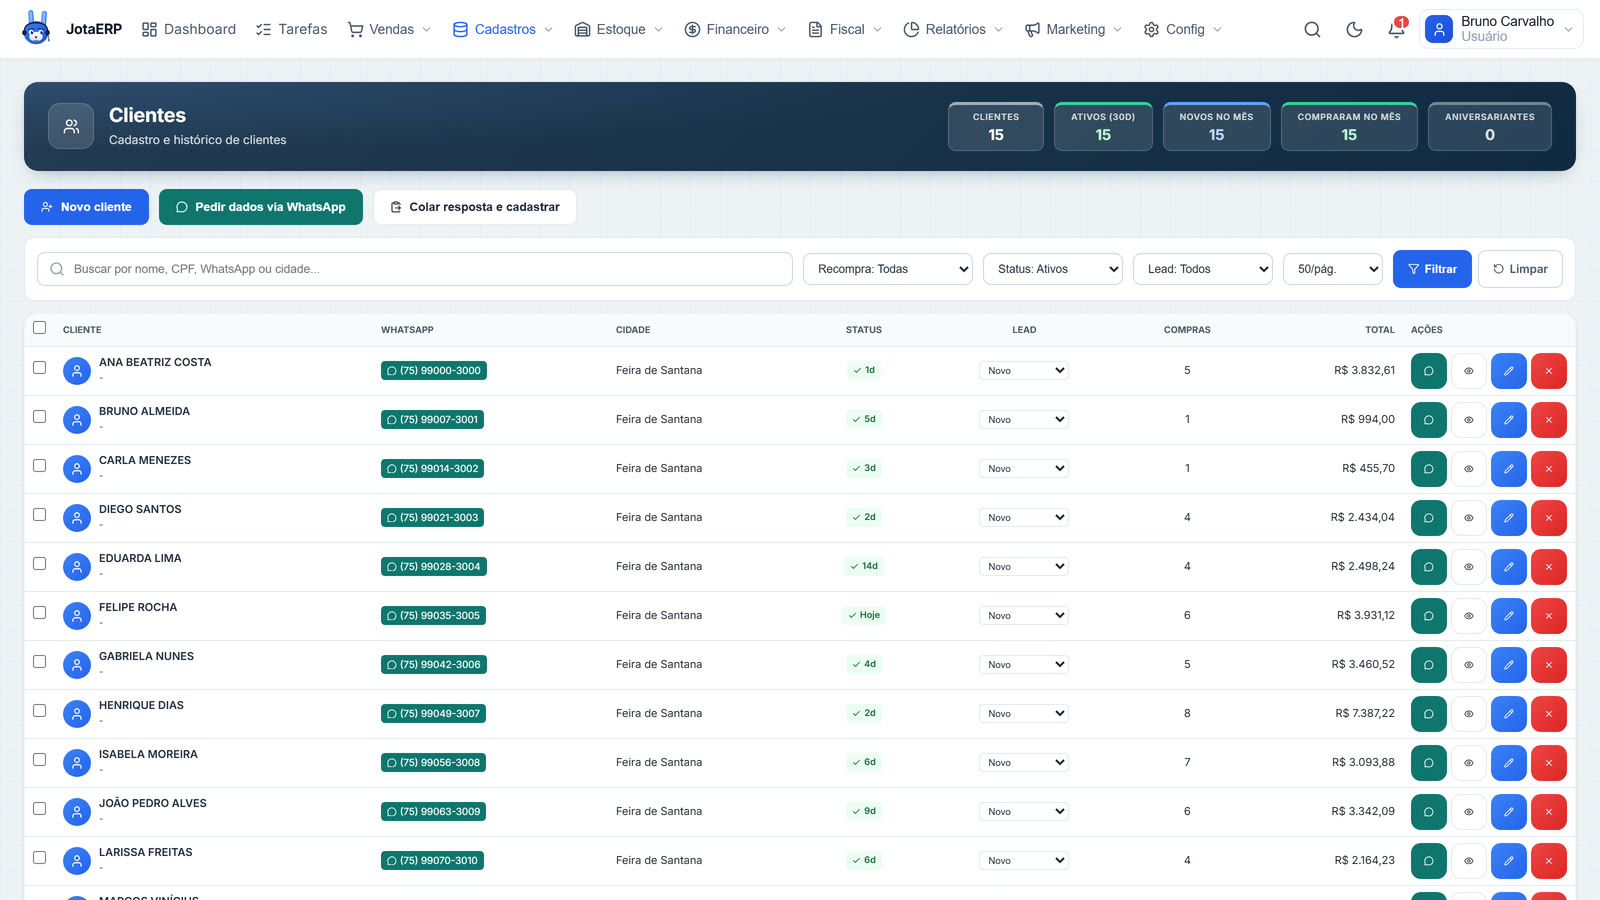Edit Bruno Almeida with pencil icon
This screenshot has height=900, width=1600.
coord(1508,420)
